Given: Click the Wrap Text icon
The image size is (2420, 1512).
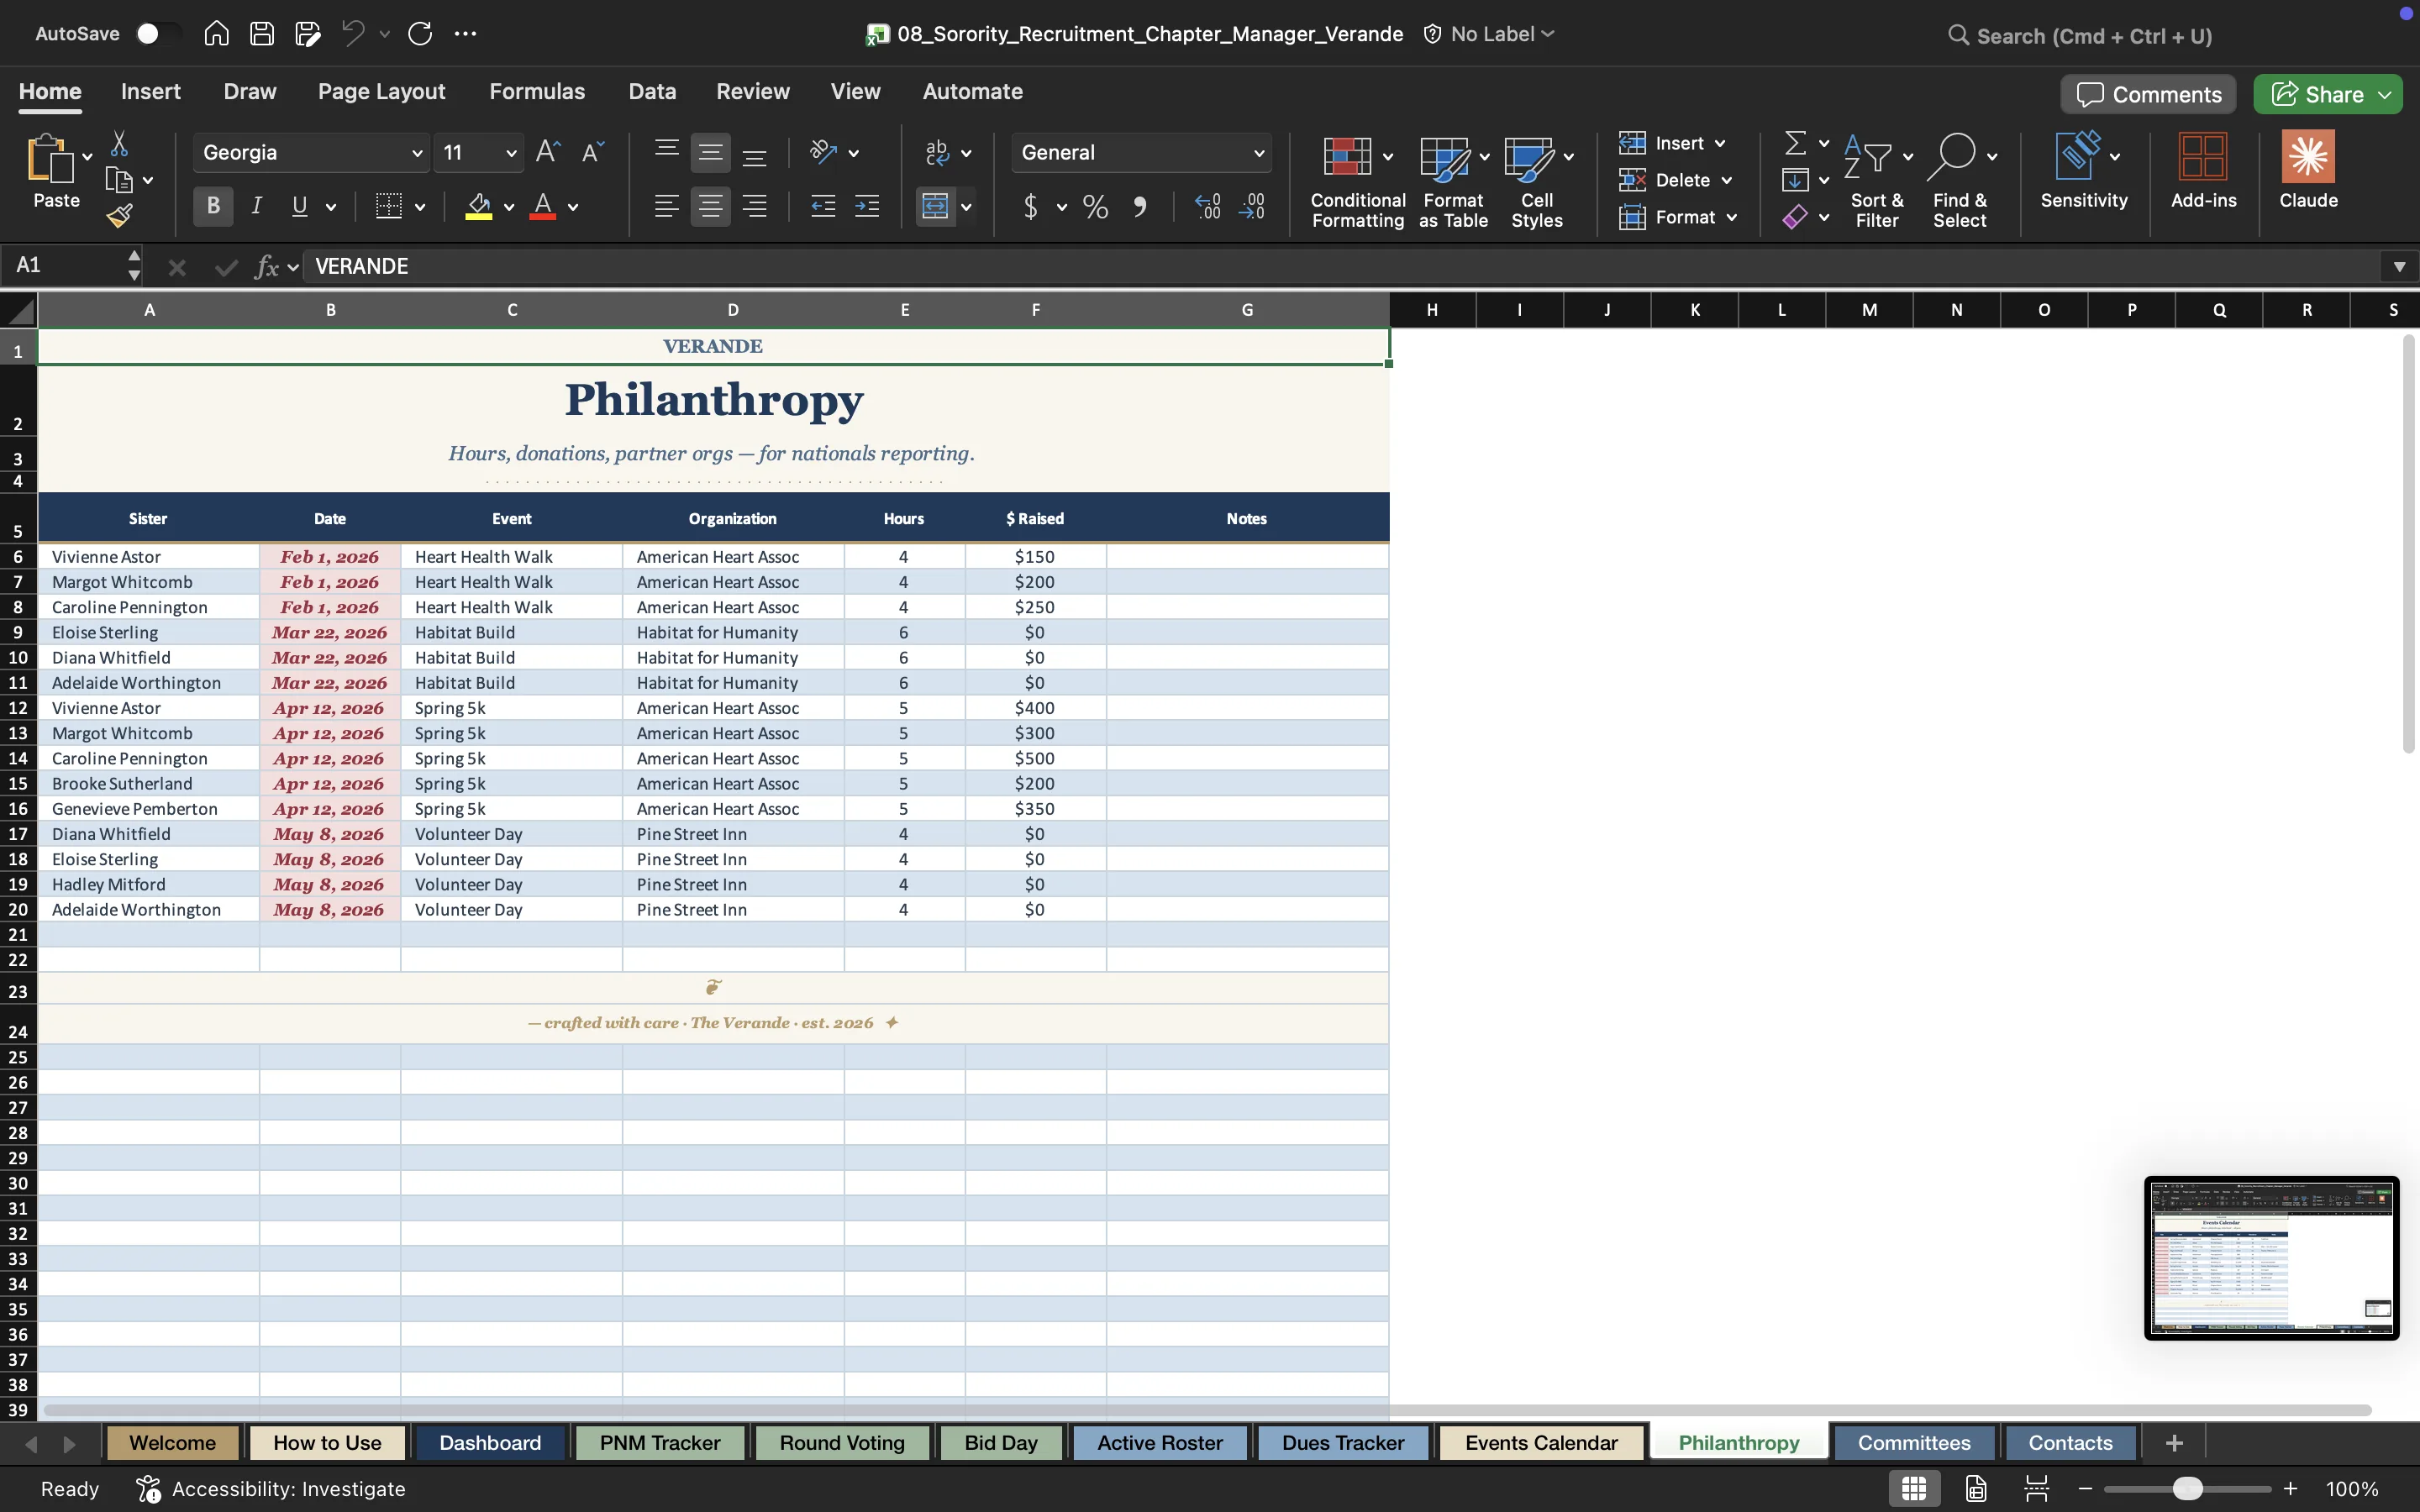Looking at the screenshot, I should coord(937,152).
